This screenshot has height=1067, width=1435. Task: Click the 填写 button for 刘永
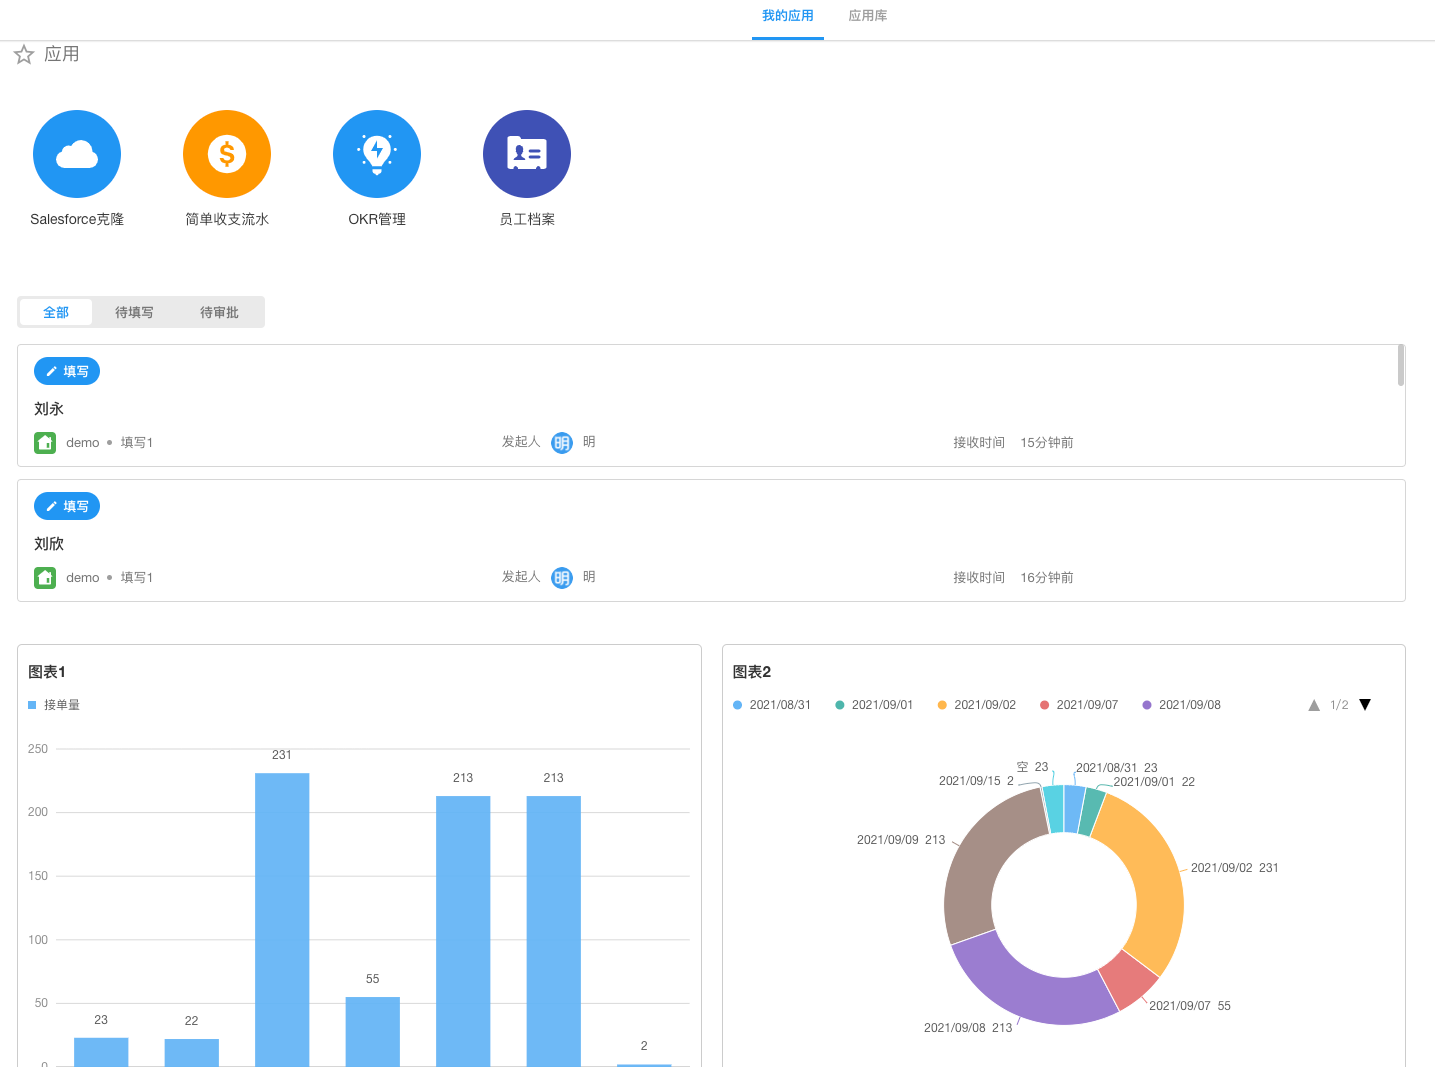(67, 371)
